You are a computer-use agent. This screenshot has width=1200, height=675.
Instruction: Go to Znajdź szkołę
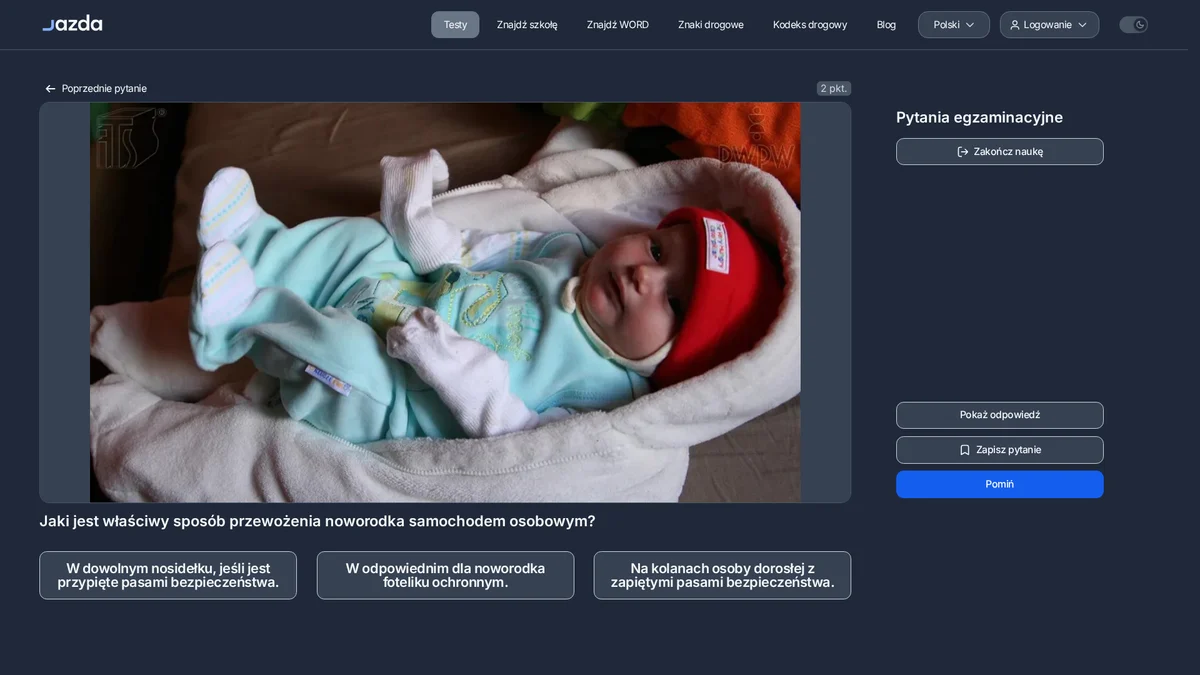tap(527, 25)
